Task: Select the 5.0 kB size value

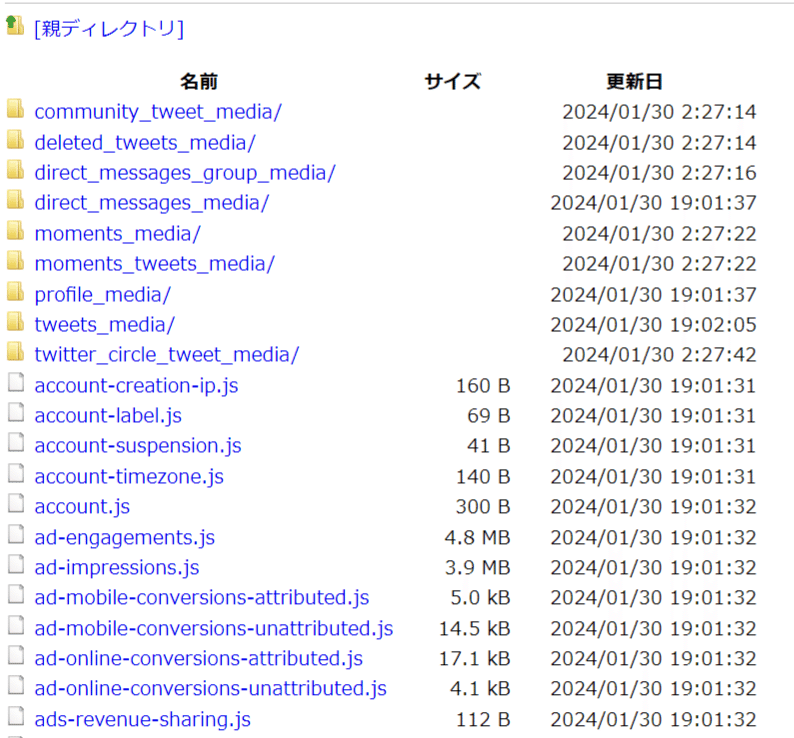Action: (480, 598)
